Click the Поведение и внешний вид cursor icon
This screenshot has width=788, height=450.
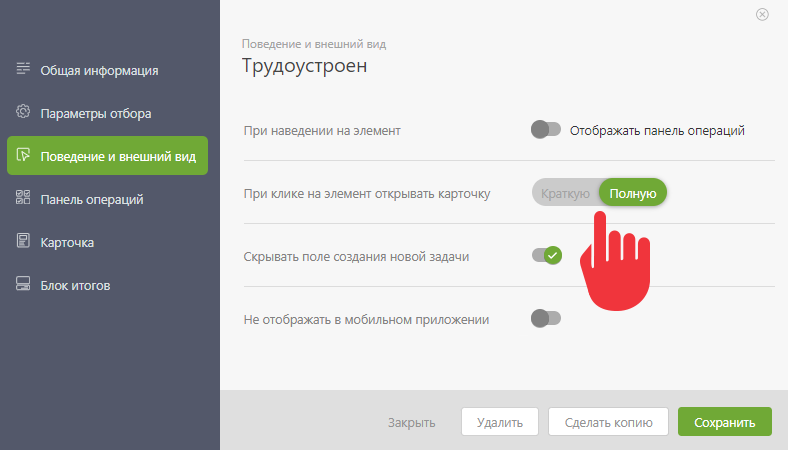pos(23,155)
